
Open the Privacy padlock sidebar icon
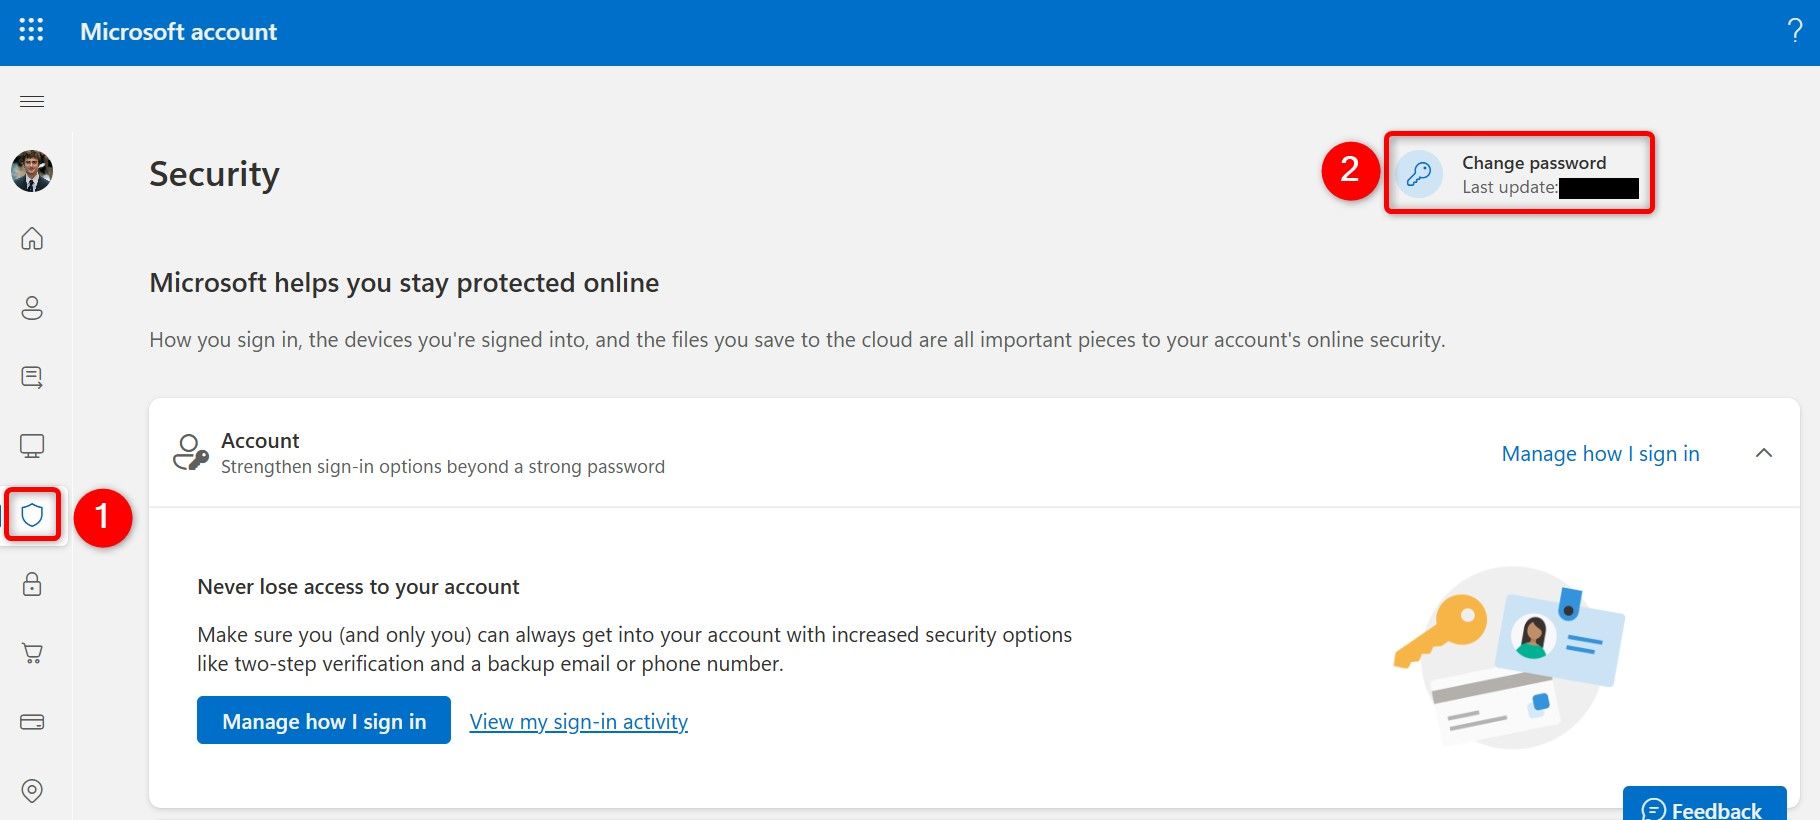(32, 584)
